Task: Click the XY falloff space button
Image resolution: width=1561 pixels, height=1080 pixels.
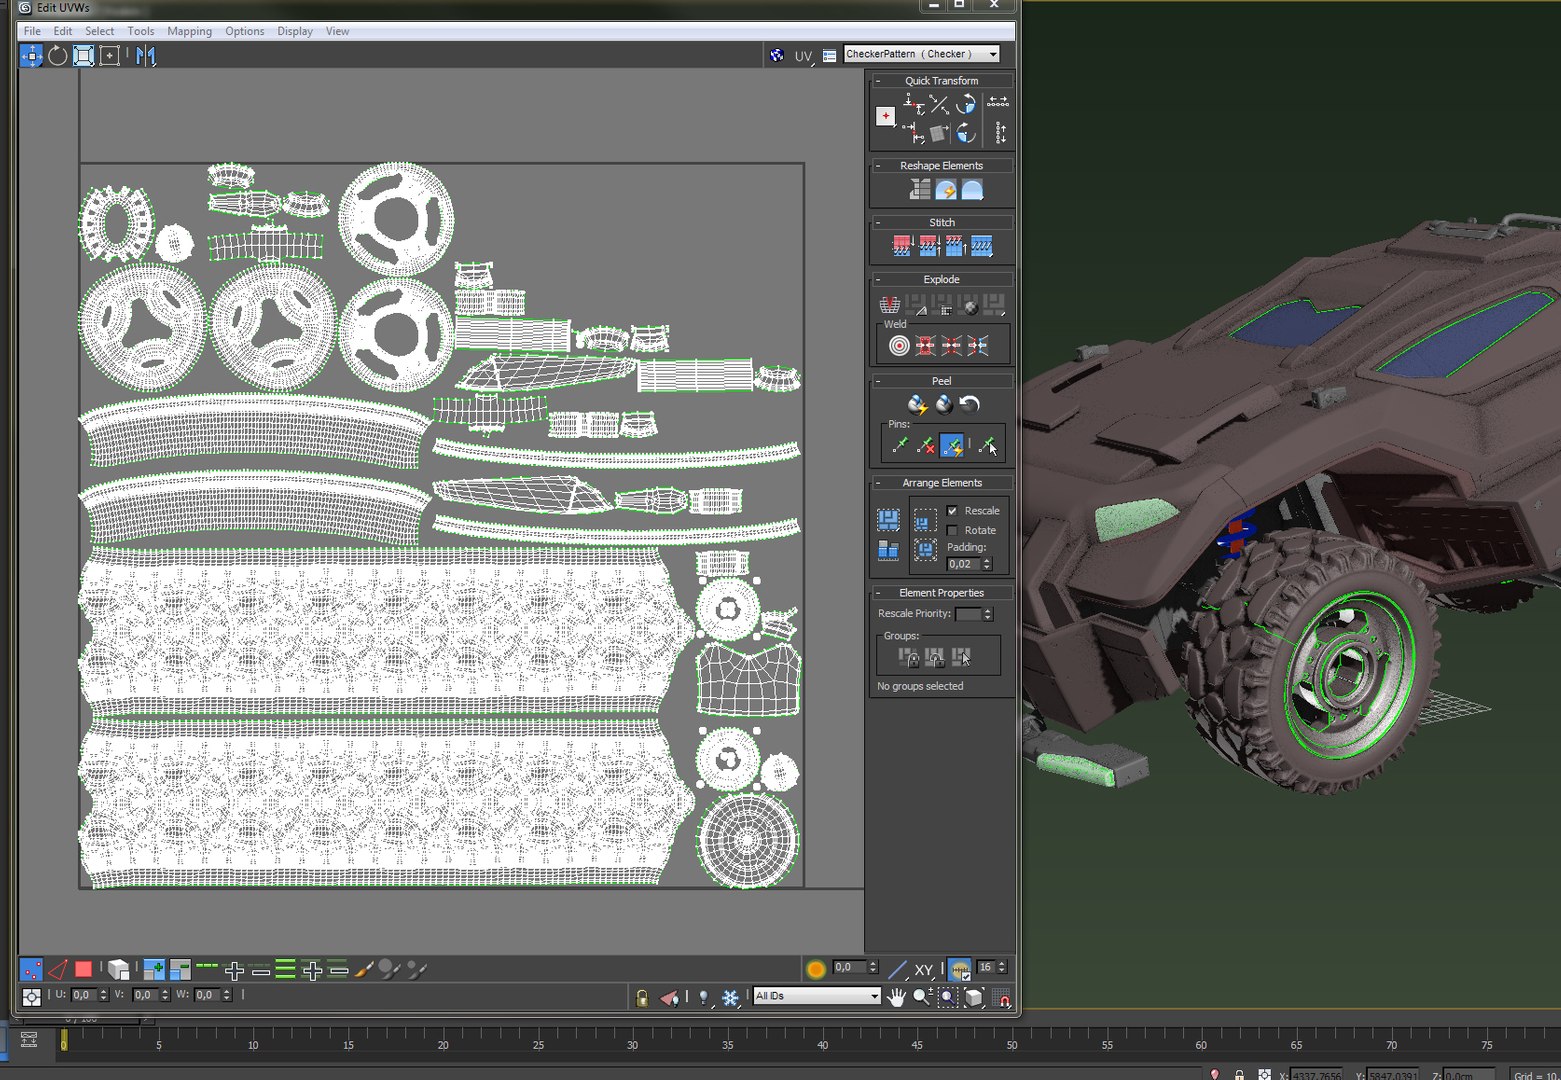Action: pos(924,969)
